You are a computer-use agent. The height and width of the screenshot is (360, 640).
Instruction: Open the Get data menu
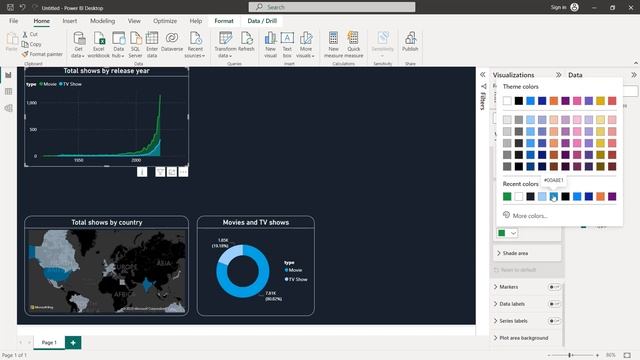coord(78,45)
